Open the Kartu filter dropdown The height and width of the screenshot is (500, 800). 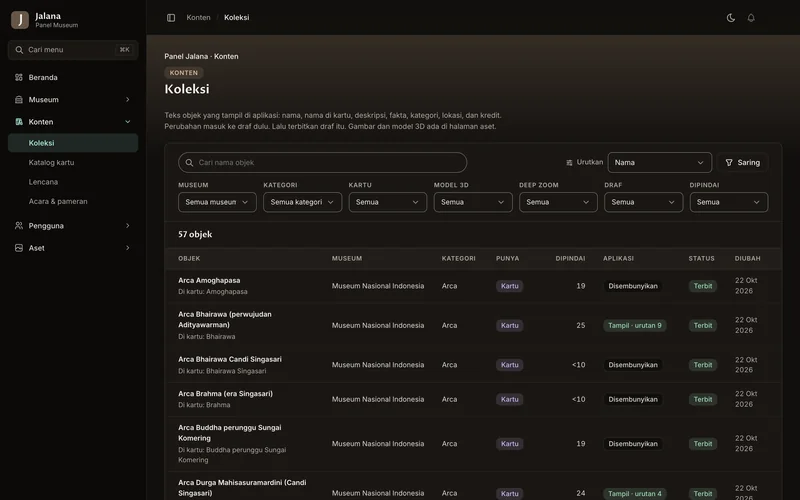tap(387, 202)
